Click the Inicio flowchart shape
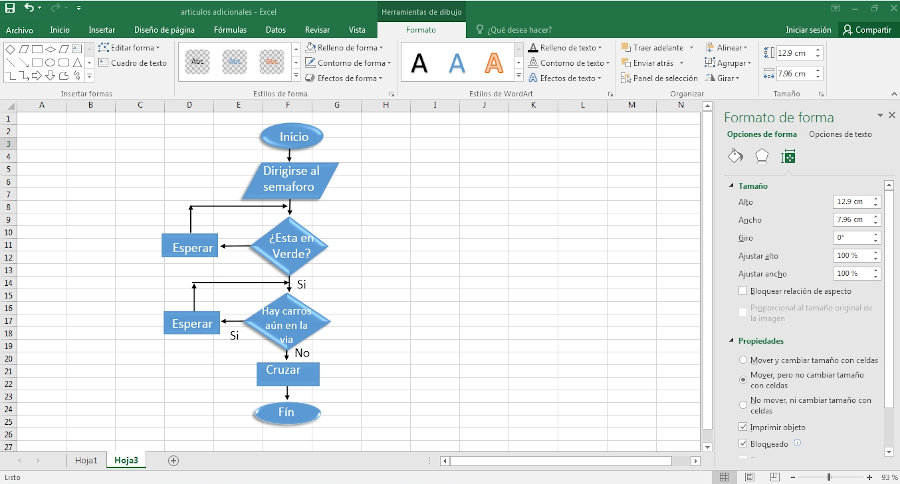 coord(292,137)
